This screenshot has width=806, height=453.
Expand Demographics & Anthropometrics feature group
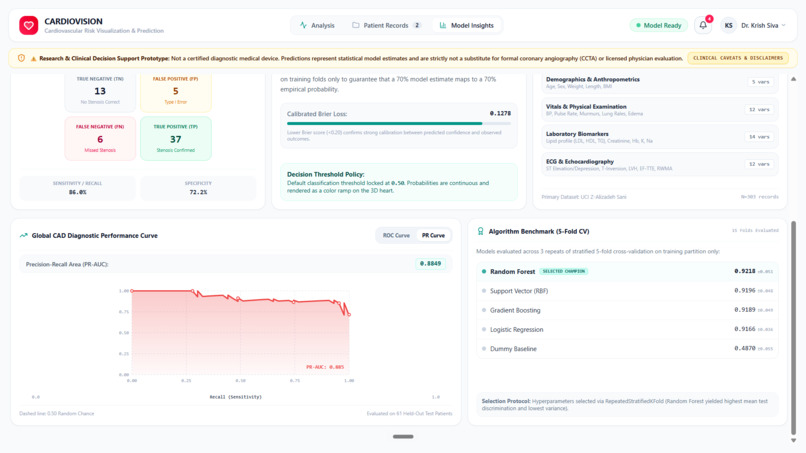pos(660,82)
